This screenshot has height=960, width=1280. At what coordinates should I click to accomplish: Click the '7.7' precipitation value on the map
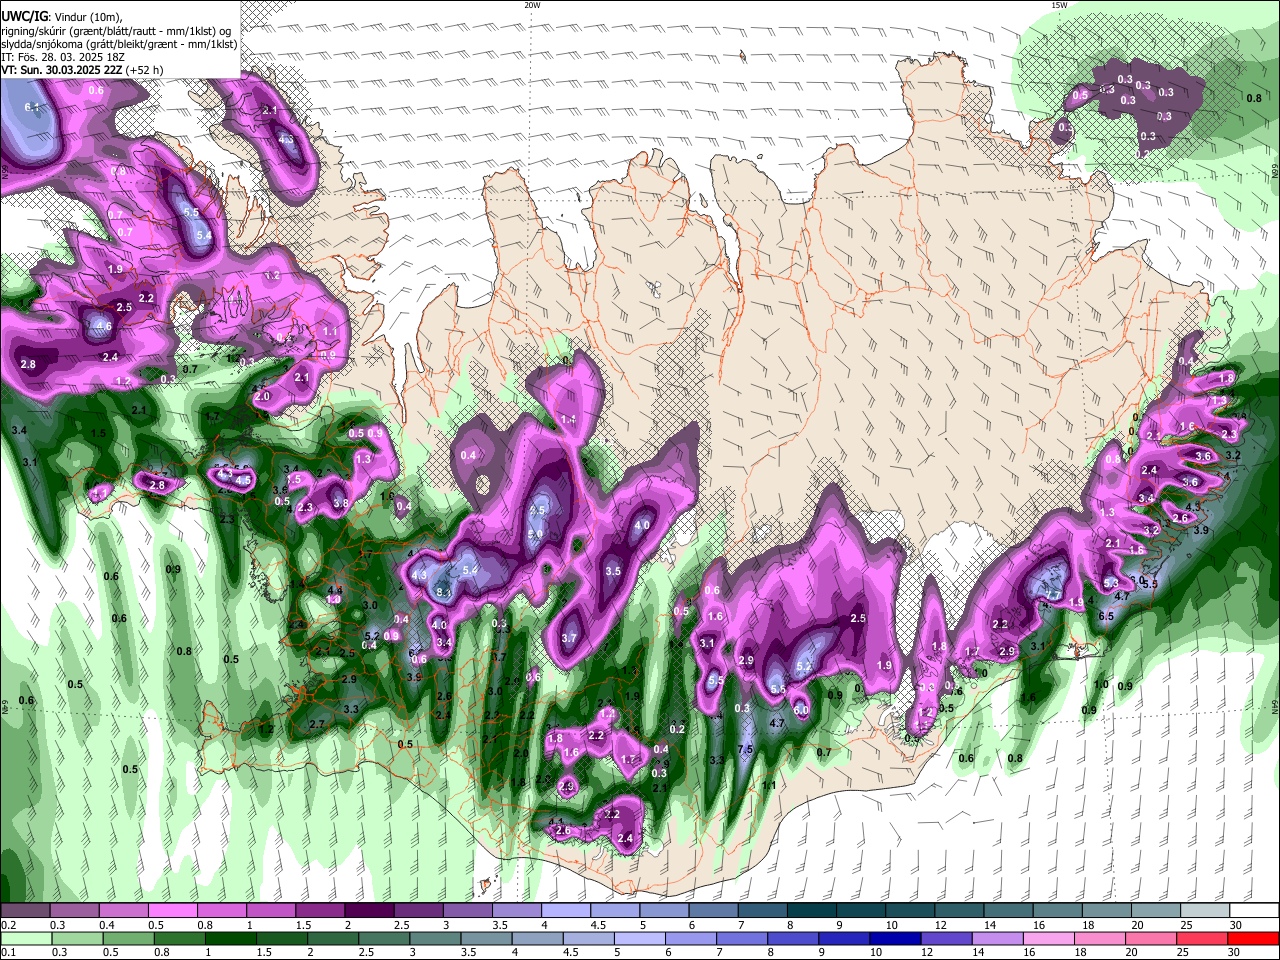point(1052,595)
